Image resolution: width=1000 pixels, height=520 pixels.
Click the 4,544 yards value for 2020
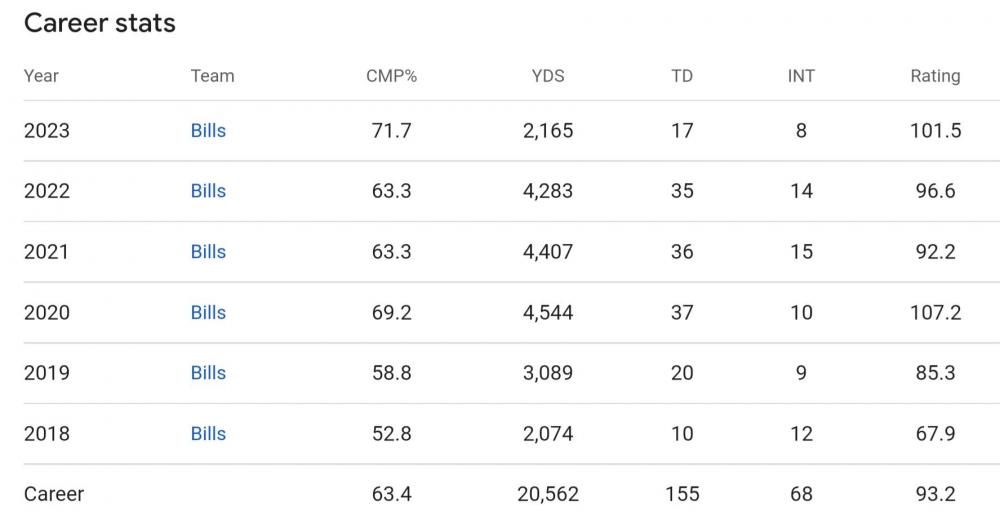(x=548, y=313)
